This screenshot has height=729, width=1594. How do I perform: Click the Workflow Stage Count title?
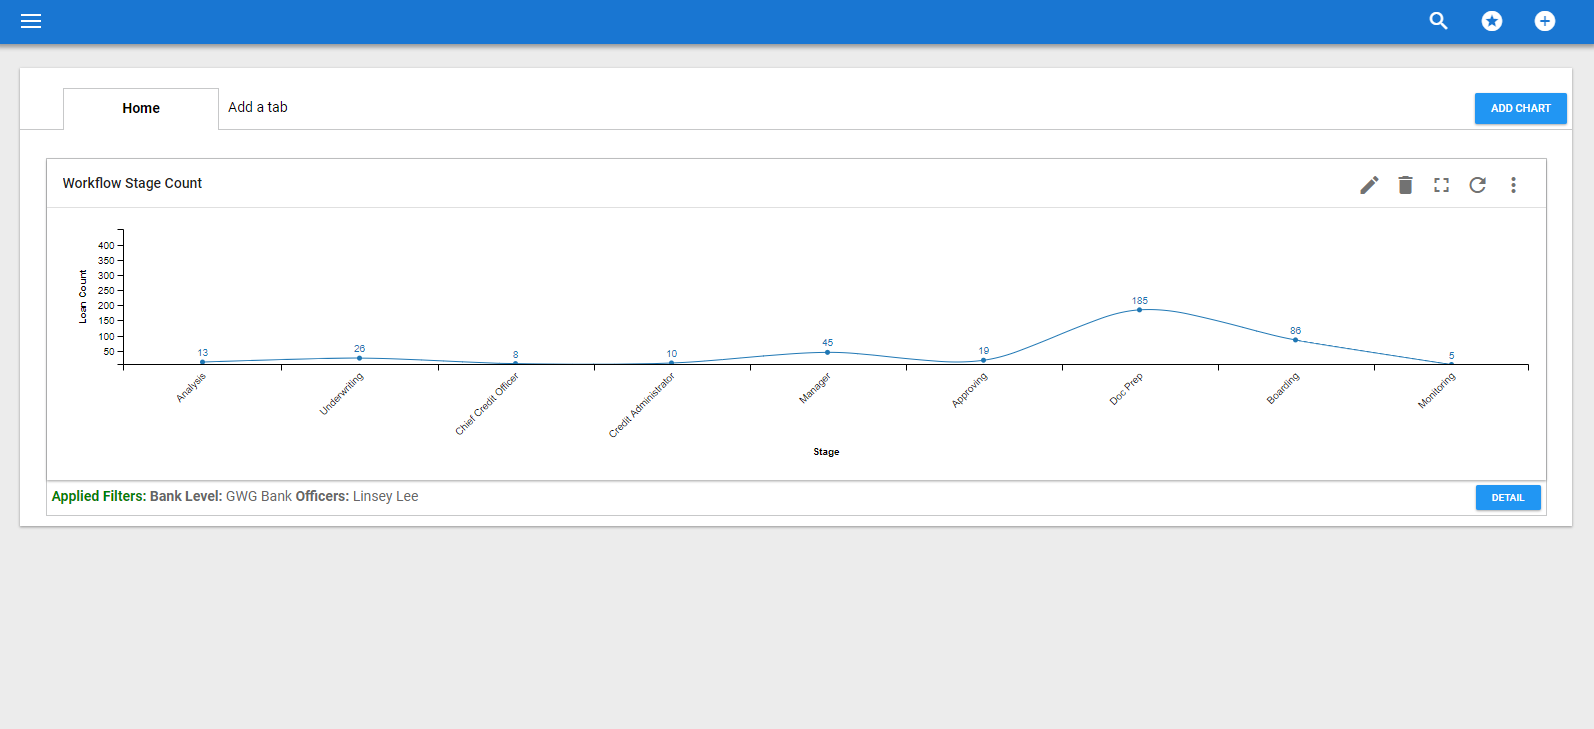(132, 183)
